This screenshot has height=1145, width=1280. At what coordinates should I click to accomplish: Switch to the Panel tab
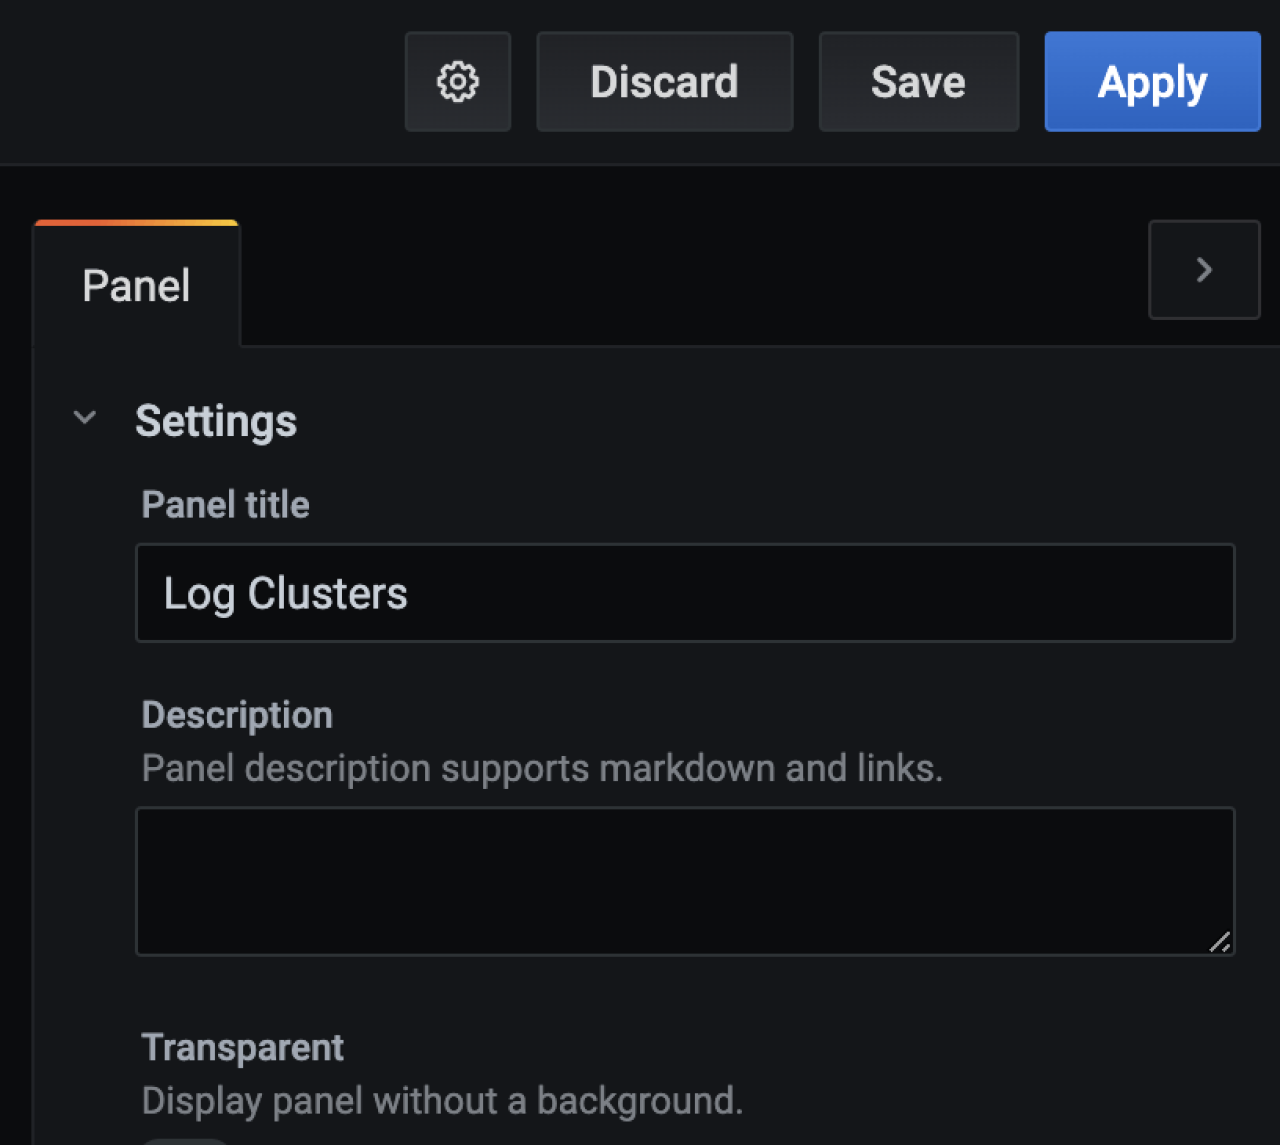click(136, 286)
